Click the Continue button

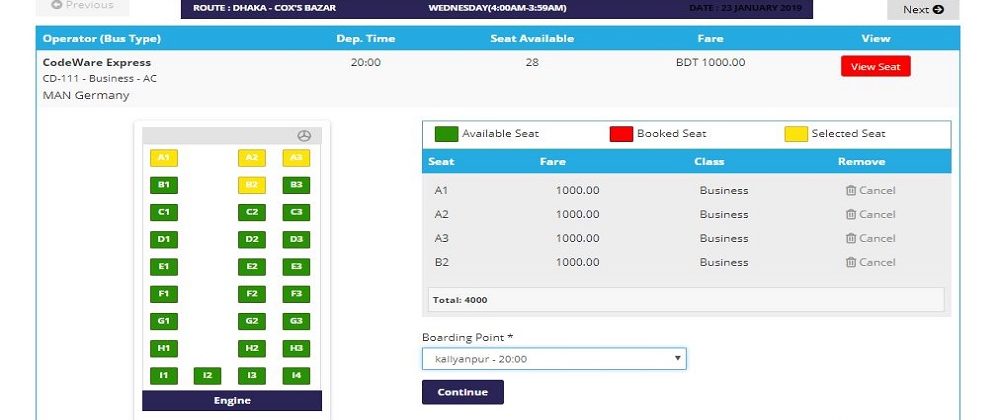pyautogui.click(x=463, y=392)
